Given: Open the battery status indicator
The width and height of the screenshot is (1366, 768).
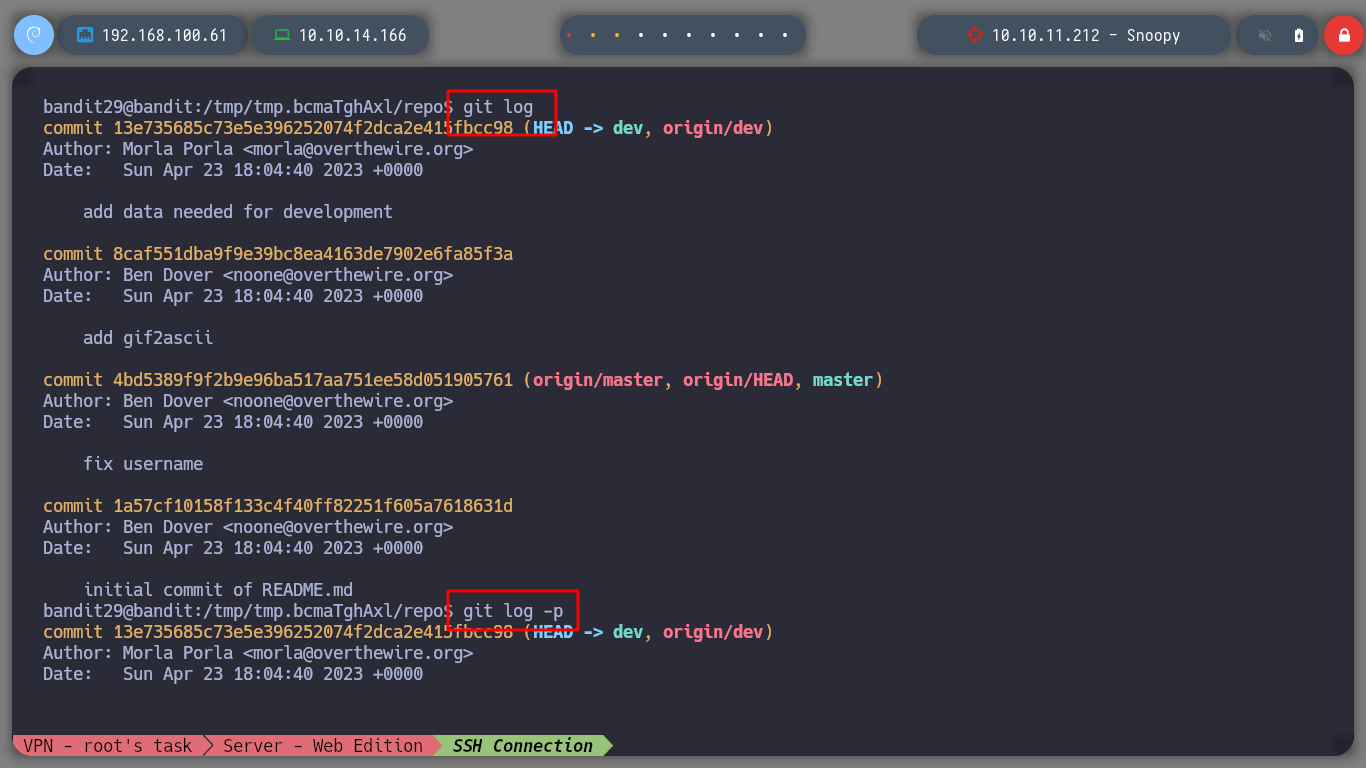Looking at the screenshot, I should [1298, 35].
